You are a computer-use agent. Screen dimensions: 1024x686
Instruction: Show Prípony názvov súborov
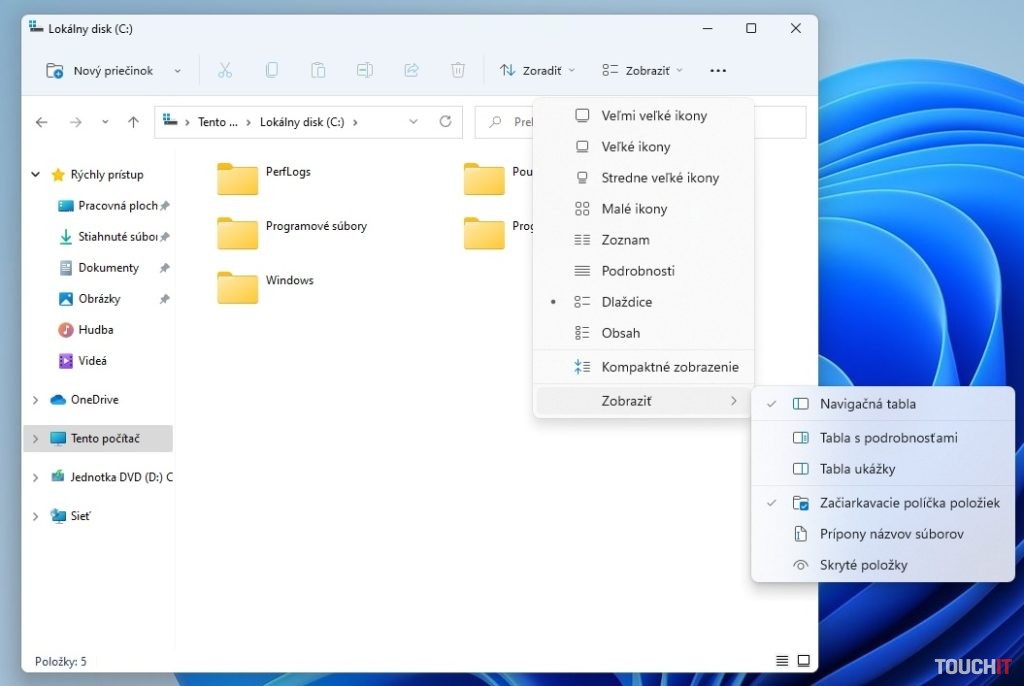tap(884, 533)
